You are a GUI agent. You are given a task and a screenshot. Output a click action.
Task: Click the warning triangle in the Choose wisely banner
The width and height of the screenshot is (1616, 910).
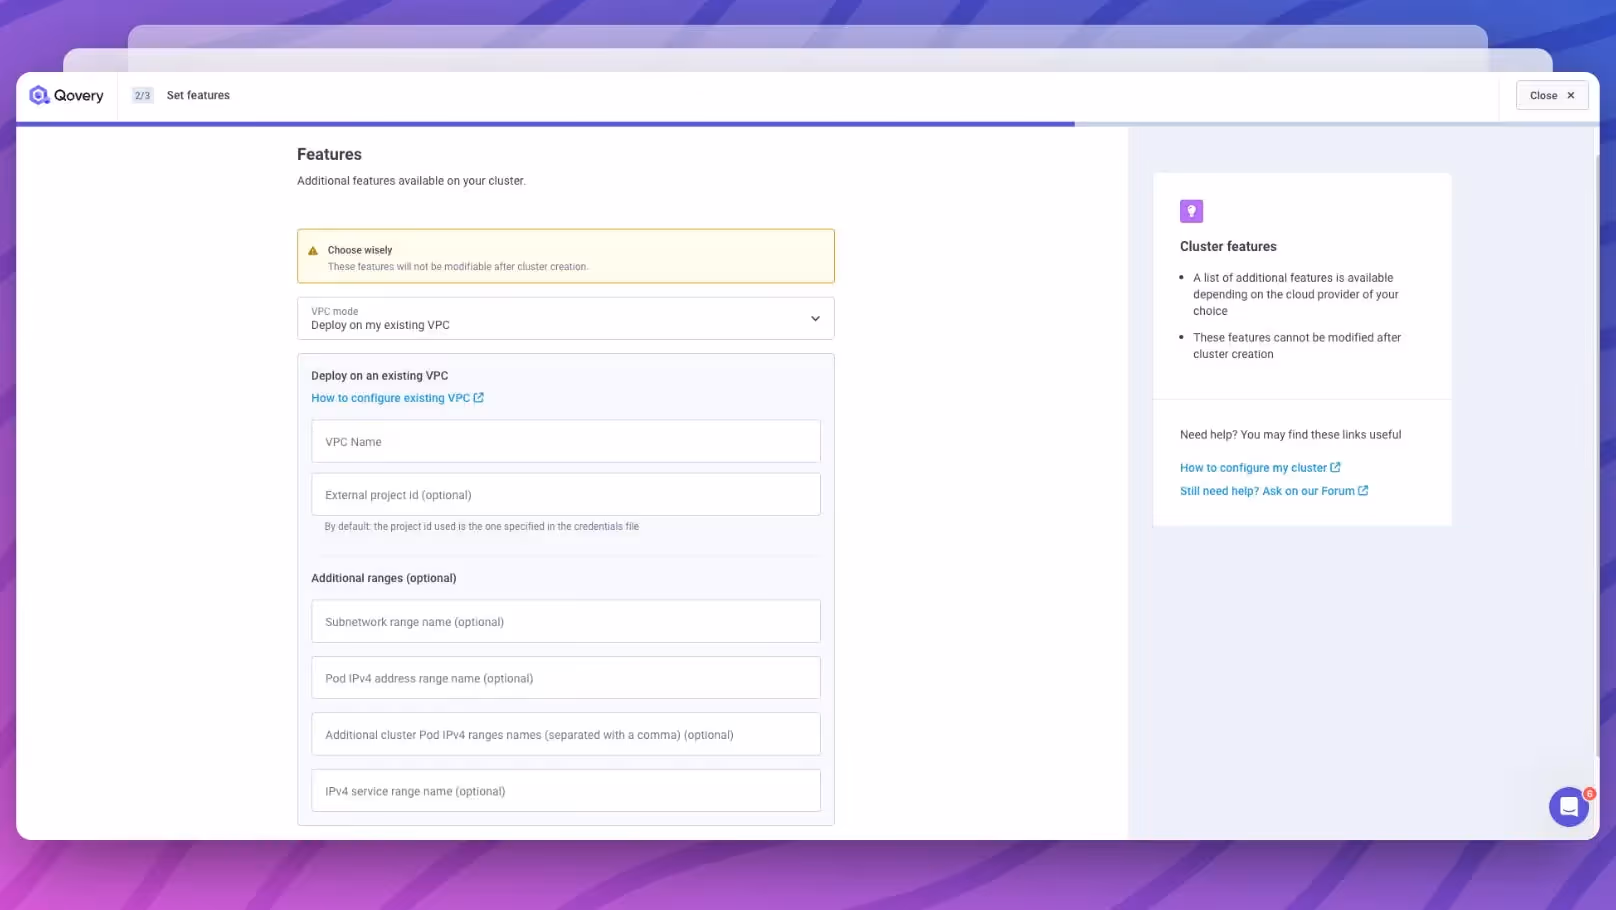pyautogui.click(x=312, y=250)
